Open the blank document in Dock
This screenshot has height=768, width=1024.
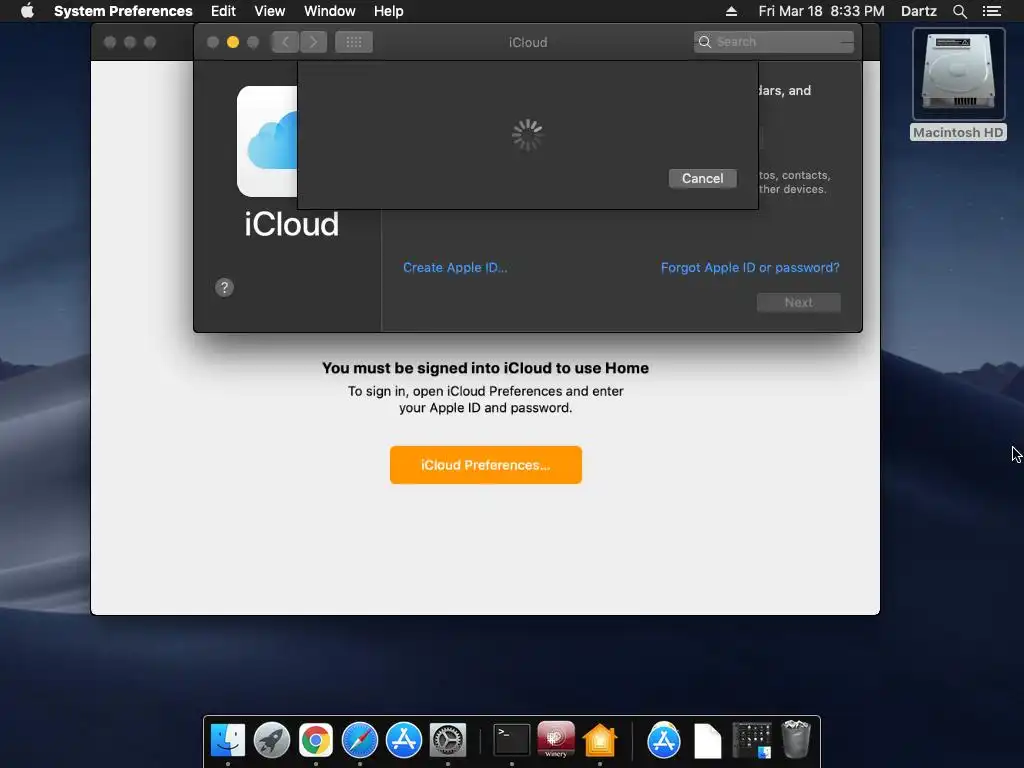coord(707,741)
